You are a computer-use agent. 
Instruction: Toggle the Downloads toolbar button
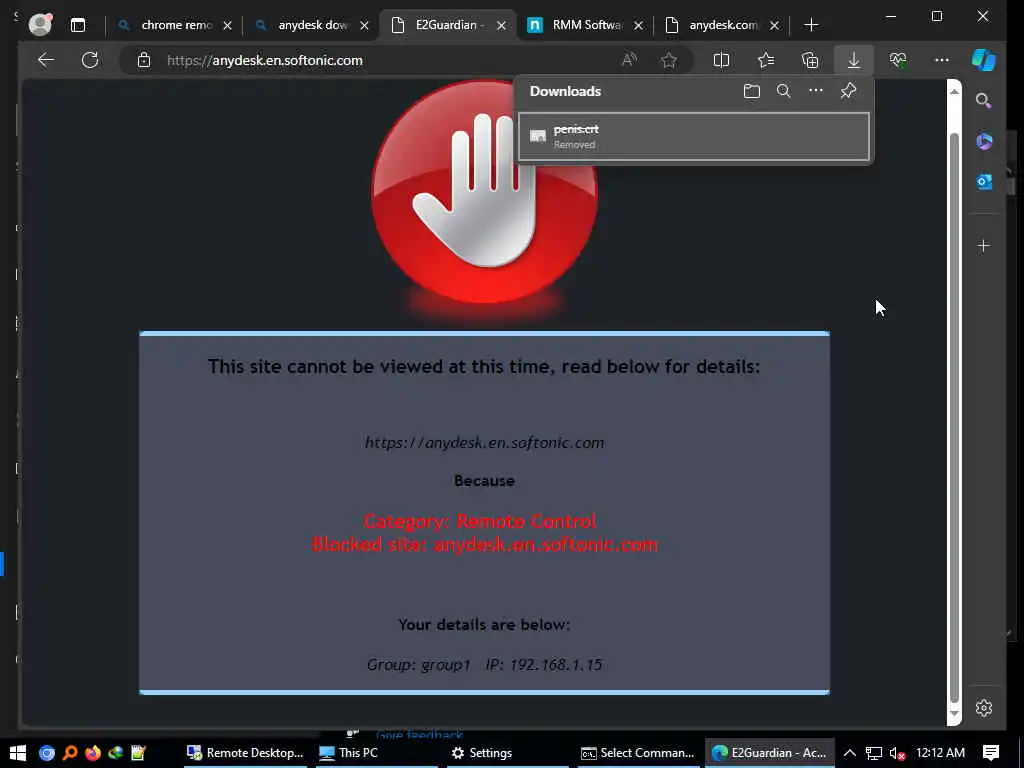[x=854, y=60]
